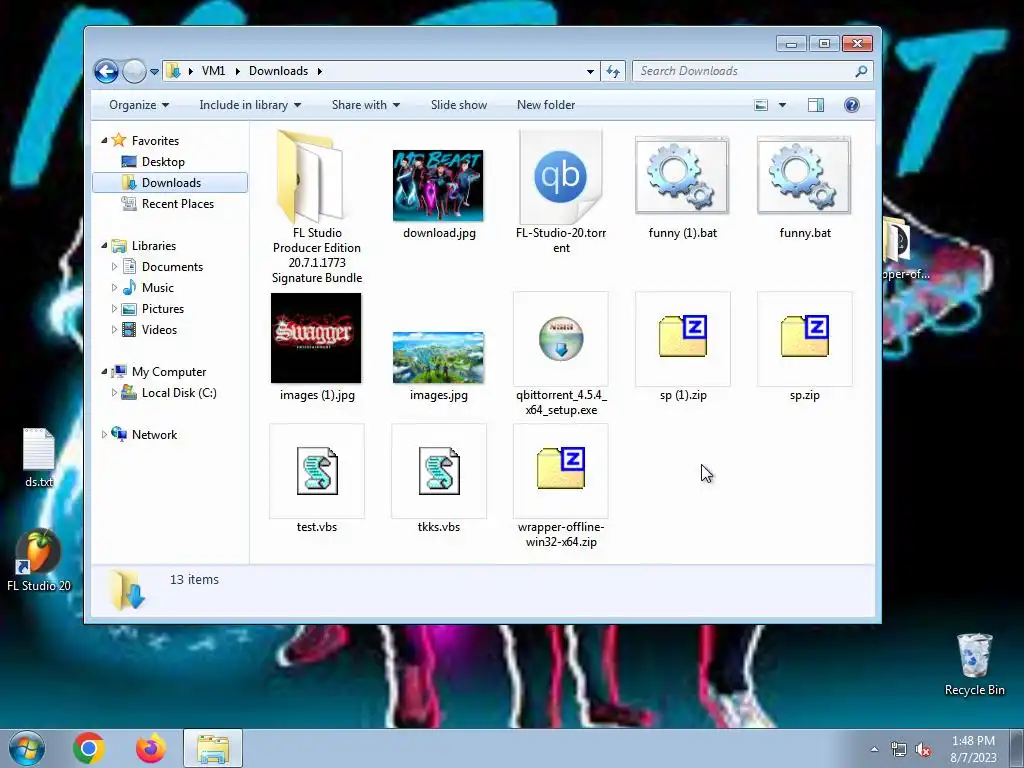1024x768 pixels.
Task: Select the wrapper-offline-win32-x64.zip icon
Action: [x=560, y=468]
